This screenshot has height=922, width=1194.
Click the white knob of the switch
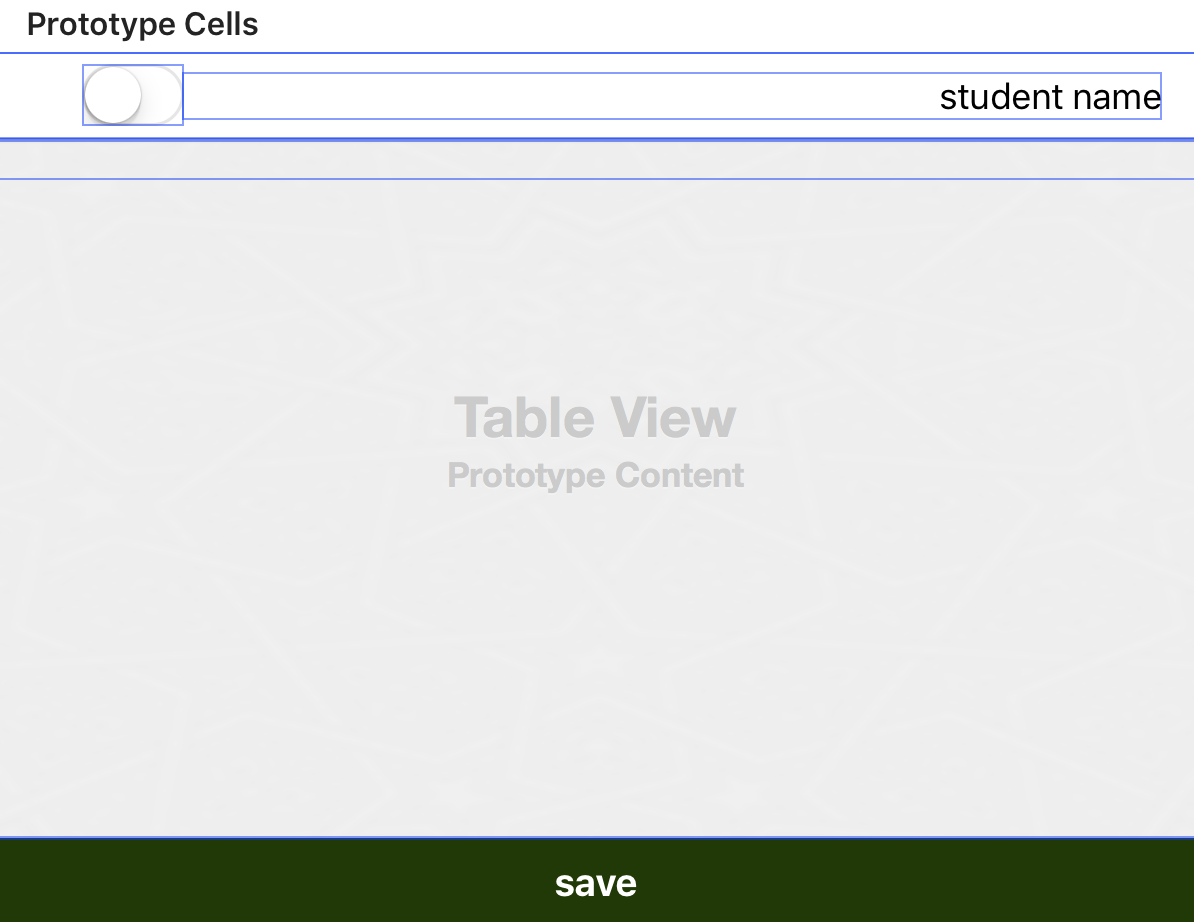[113, 96]
